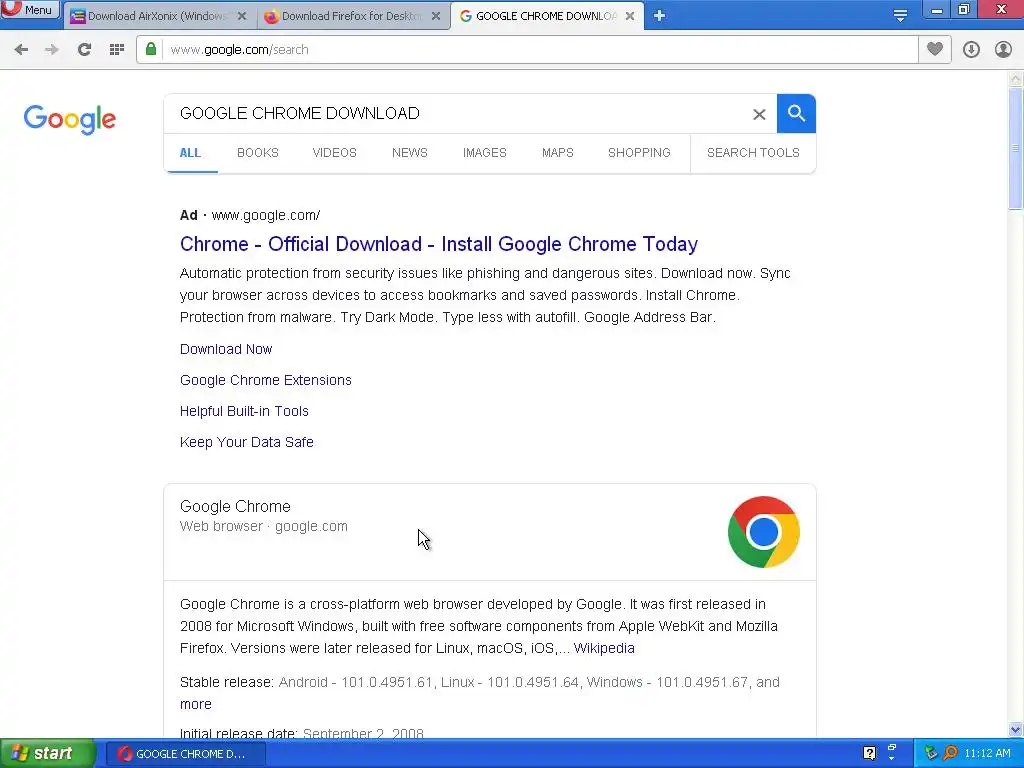Minimize the Opera window
The width and height of the screenshot is (1024, 768).
coord(936,10)
